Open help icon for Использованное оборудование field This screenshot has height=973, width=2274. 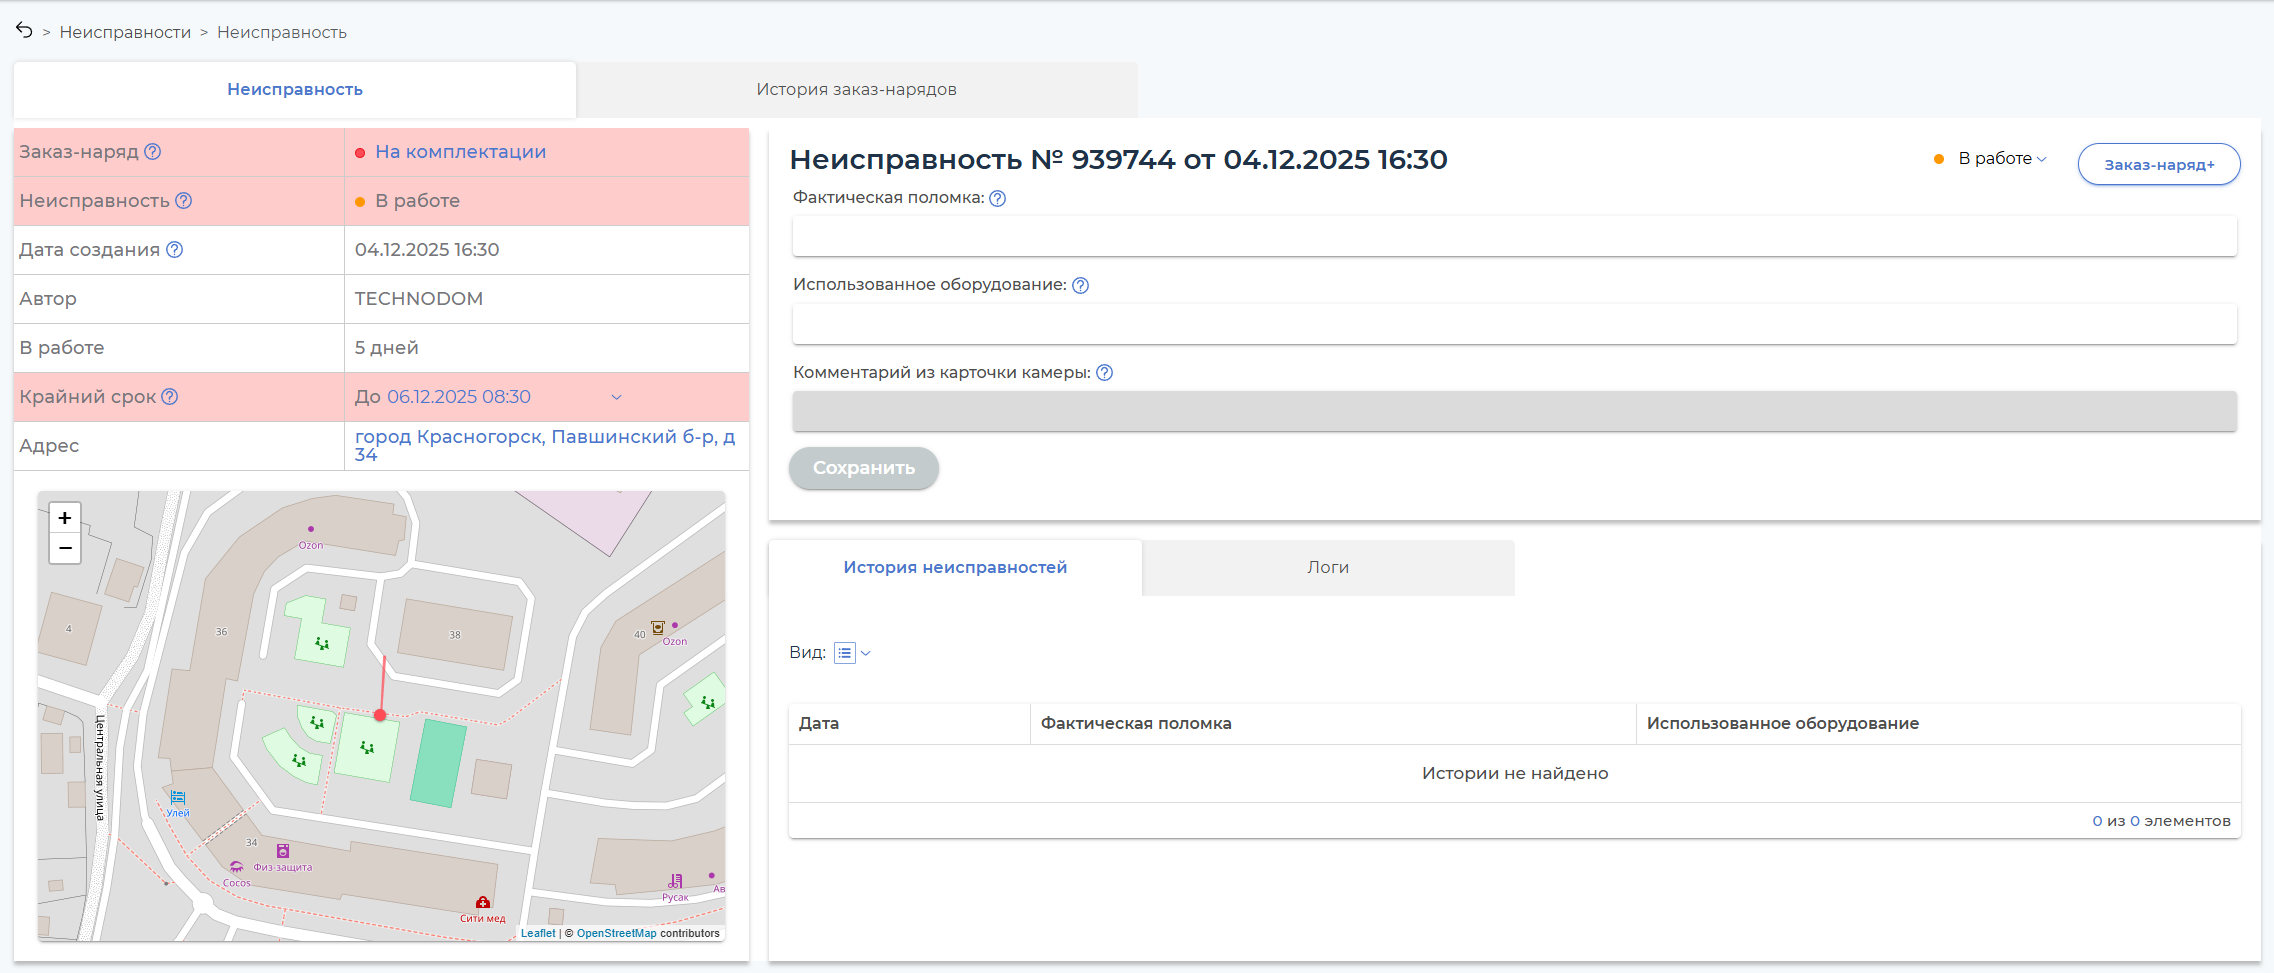[x=1080, y=285]
